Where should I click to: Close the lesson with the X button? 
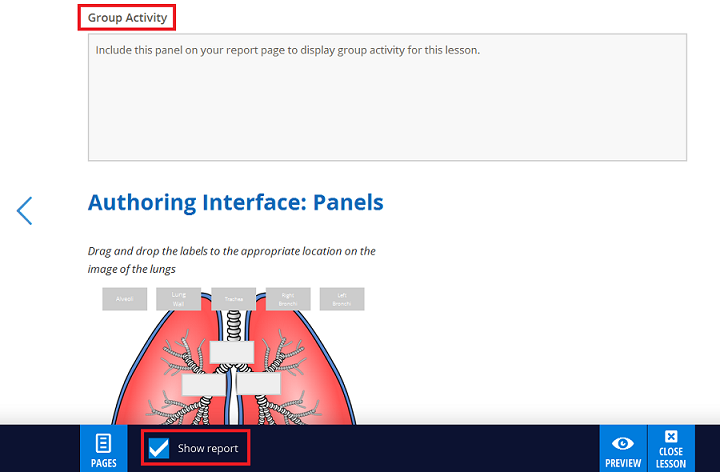pos(672,449)
